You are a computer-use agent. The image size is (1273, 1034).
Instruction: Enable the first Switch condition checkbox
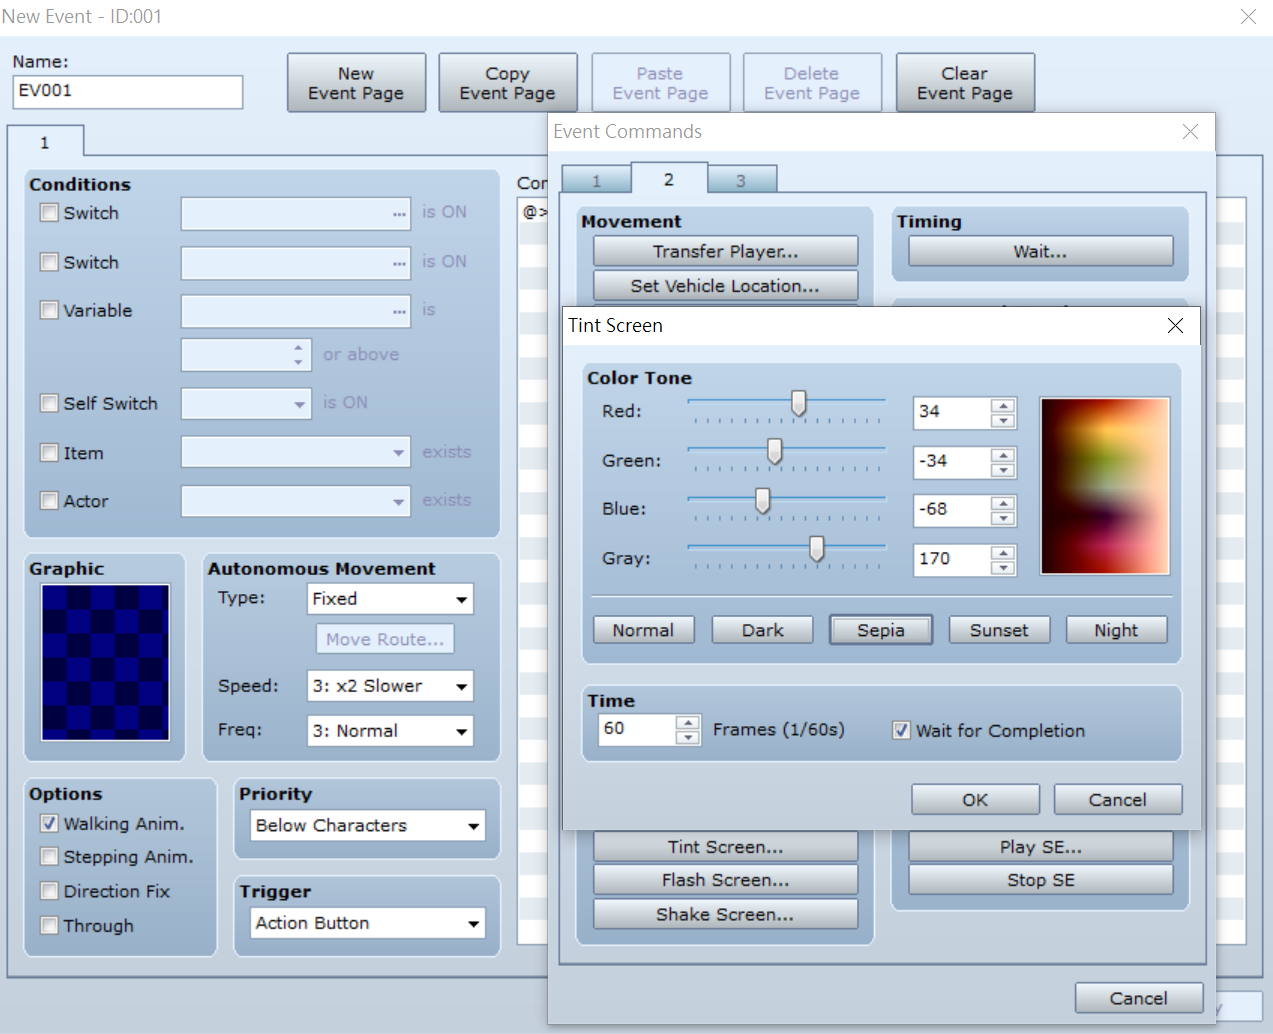click(49, 212)
